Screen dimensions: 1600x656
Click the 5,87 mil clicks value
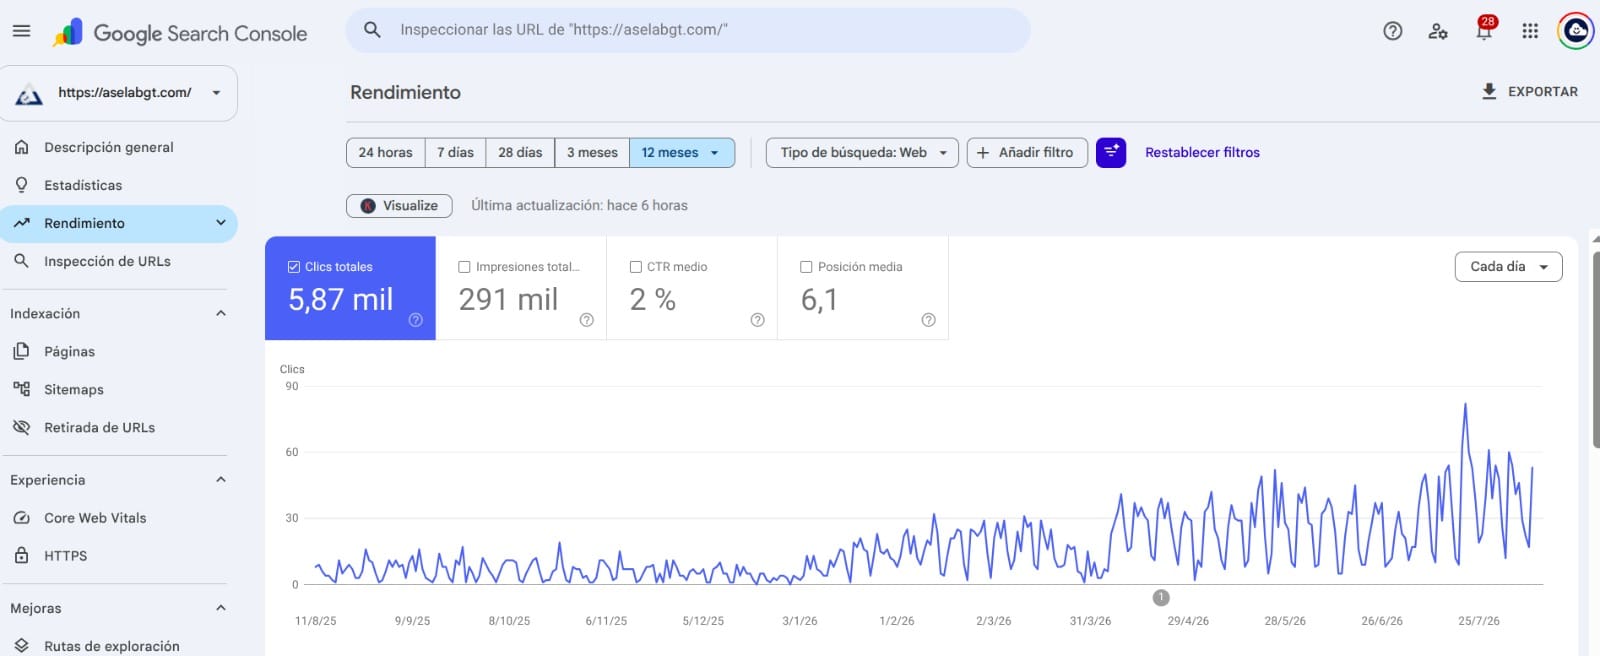click(x=341, y=299)
